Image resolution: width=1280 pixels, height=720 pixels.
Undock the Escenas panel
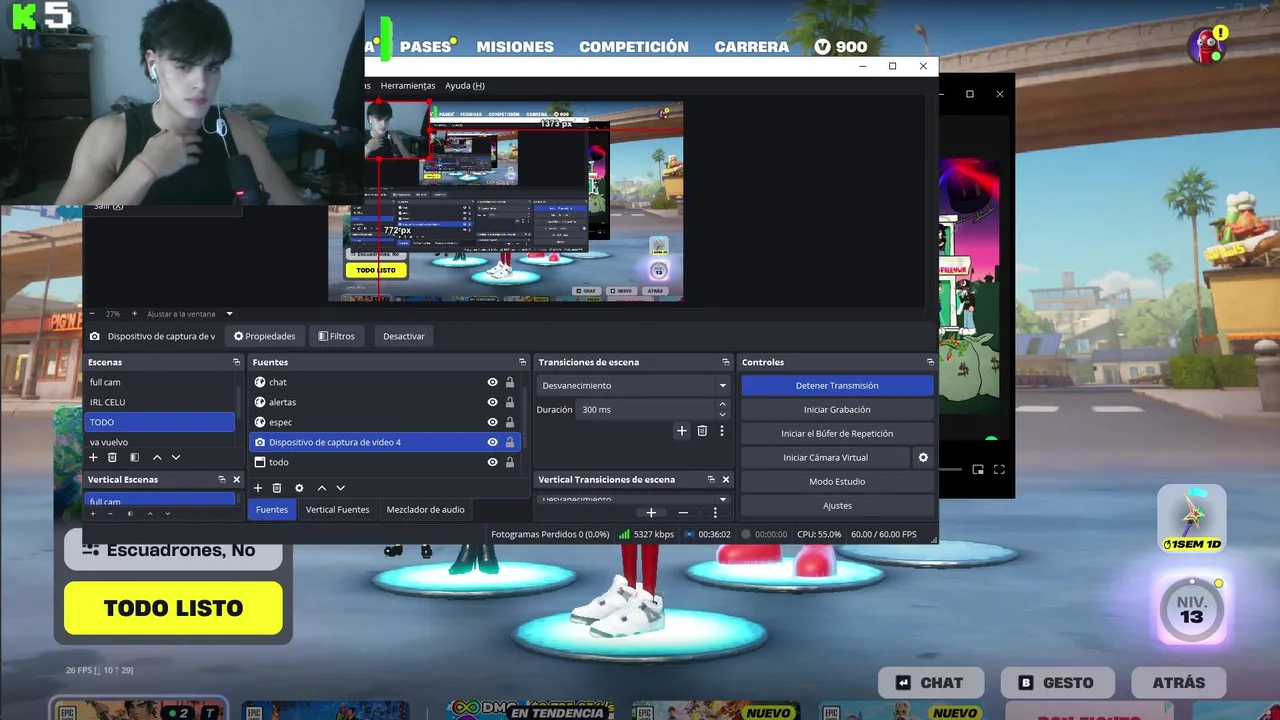tap(237, 362)
